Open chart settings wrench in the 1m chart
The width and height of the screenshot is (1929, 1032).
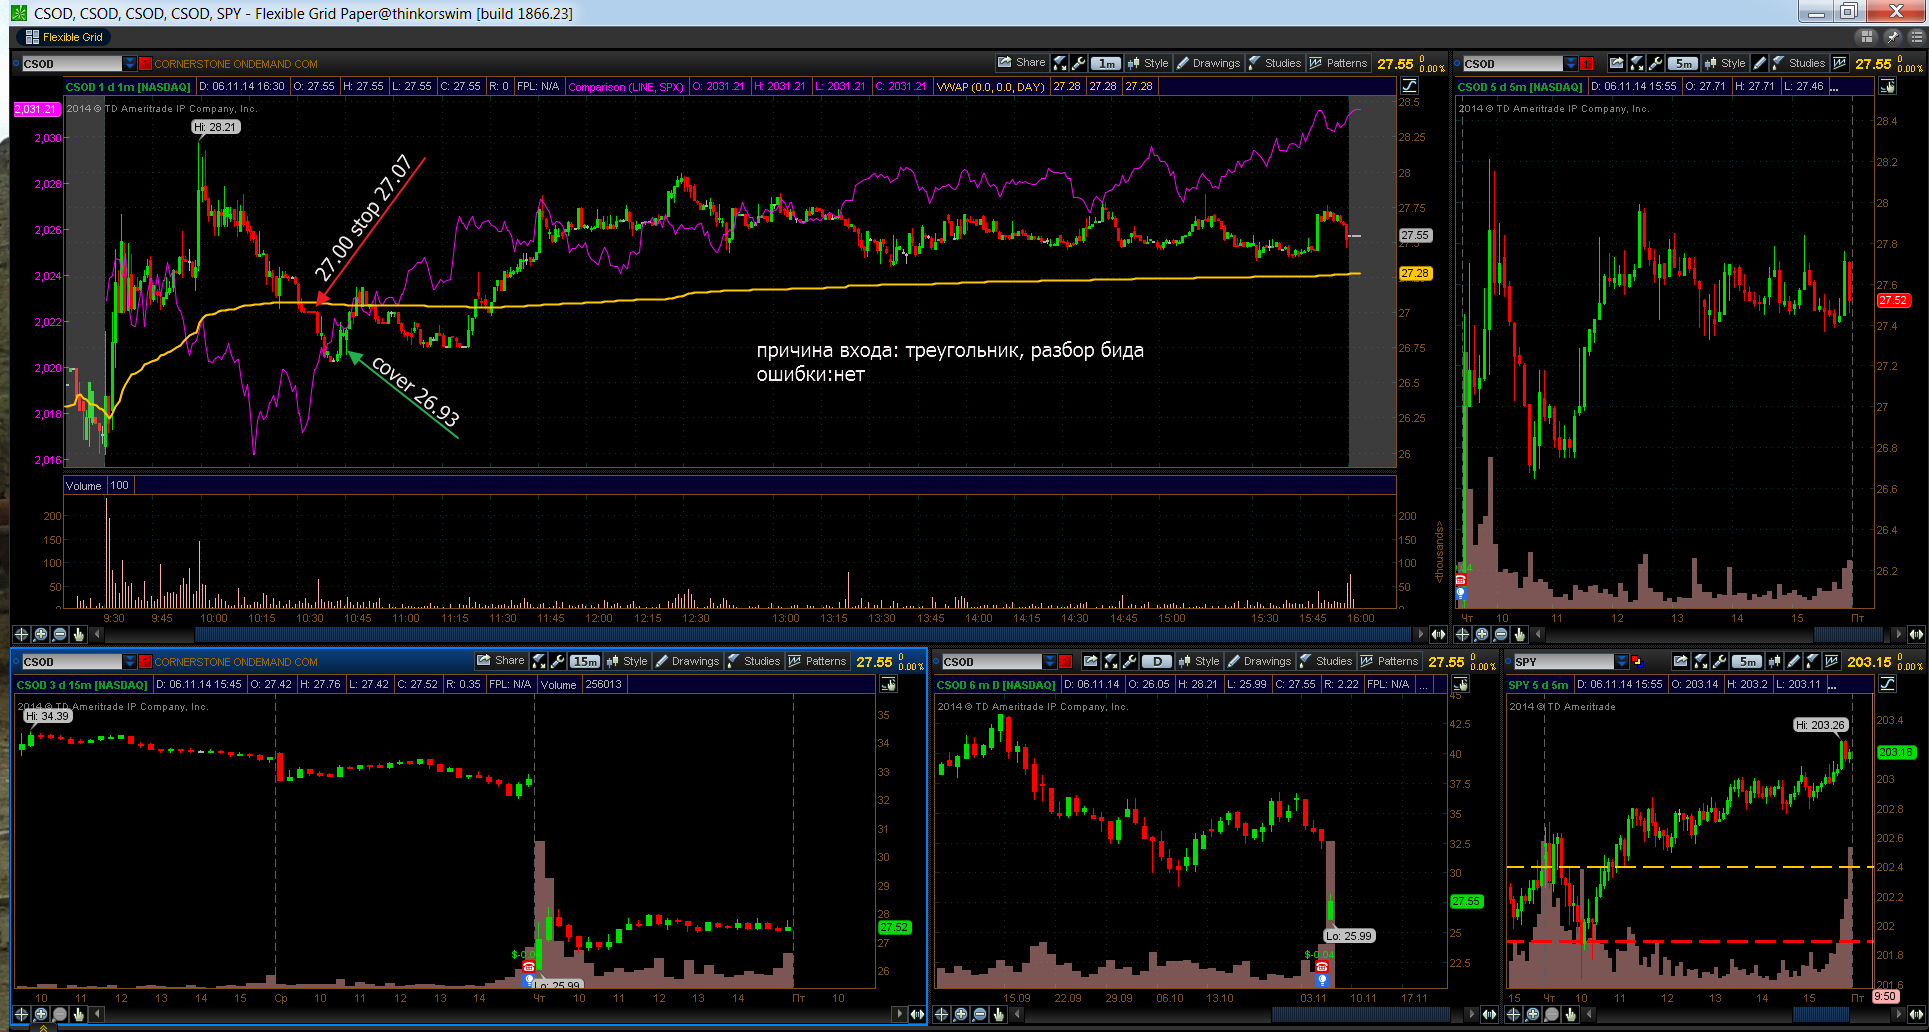pyautogui.click(x=1078, y=63)
